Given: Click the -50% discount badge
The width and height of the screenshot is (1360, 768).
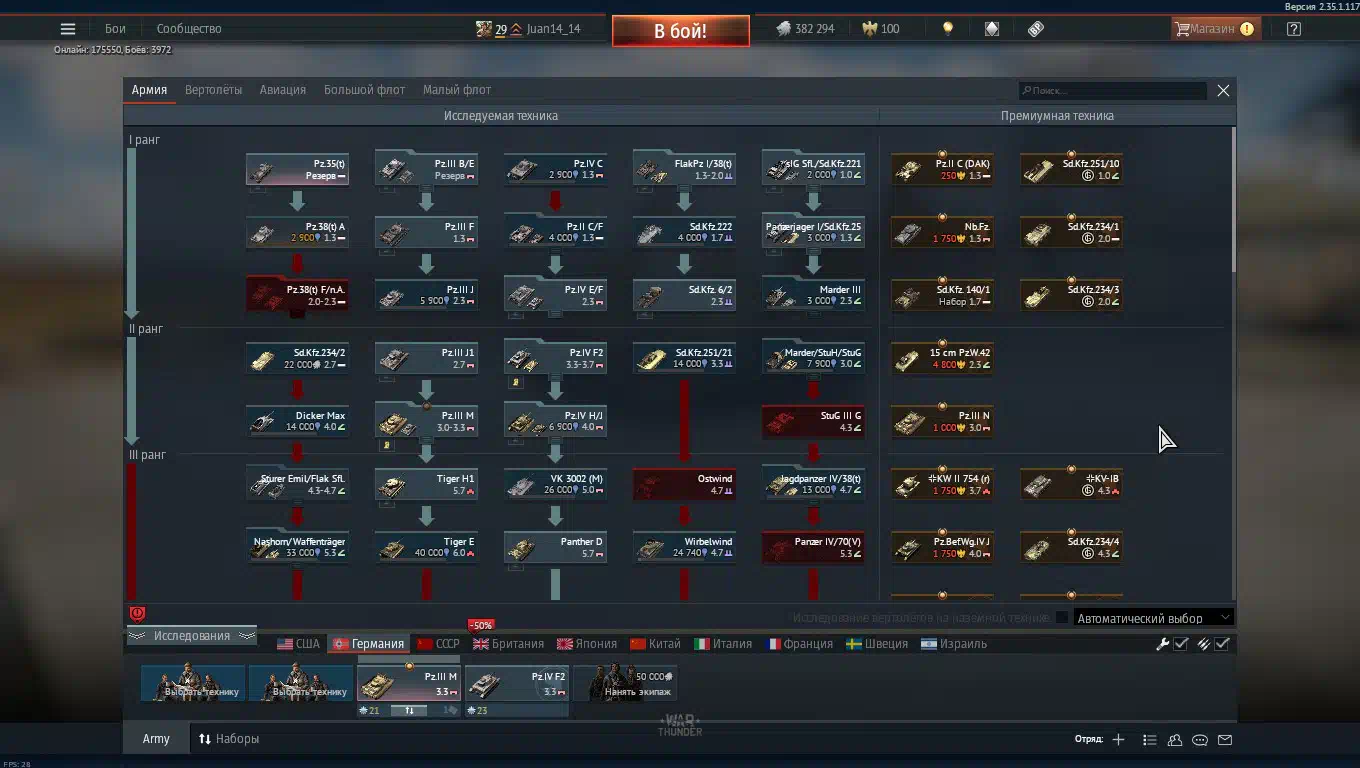Looking at the screenshot, I should click(x=481, y=626).
